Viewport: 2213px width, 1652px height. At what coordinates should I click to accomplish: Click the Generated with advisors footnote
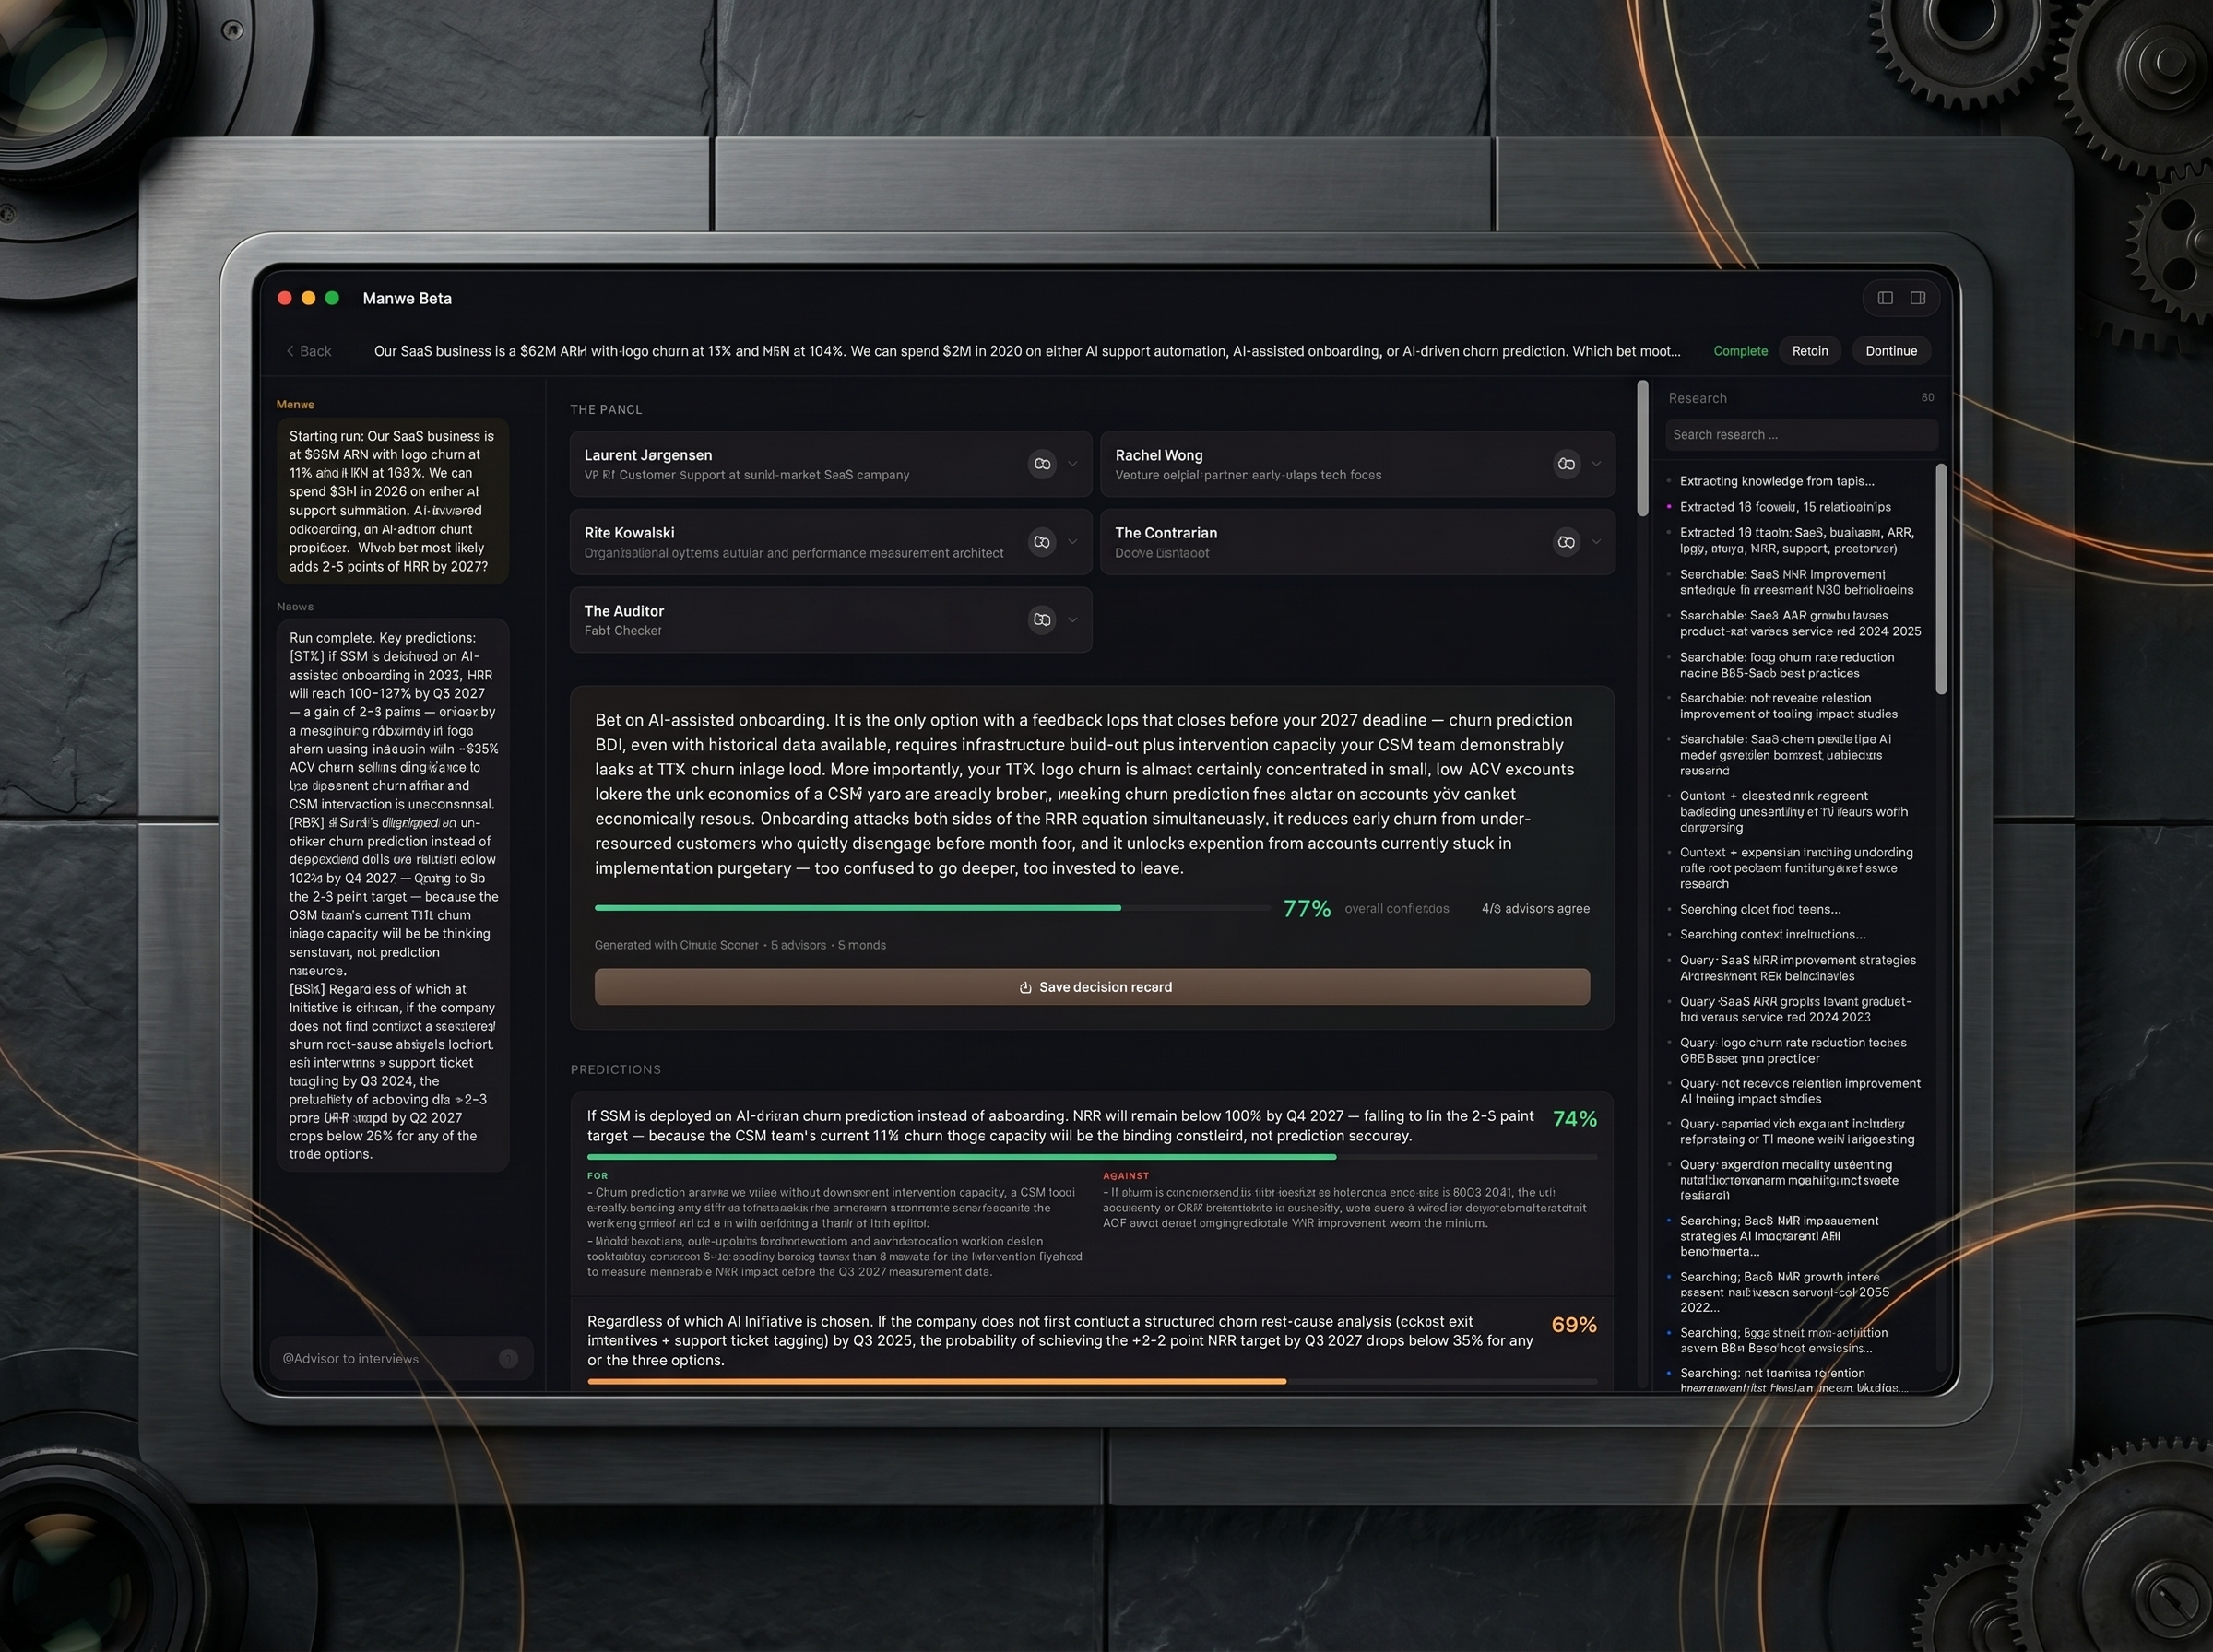point(740,945)
